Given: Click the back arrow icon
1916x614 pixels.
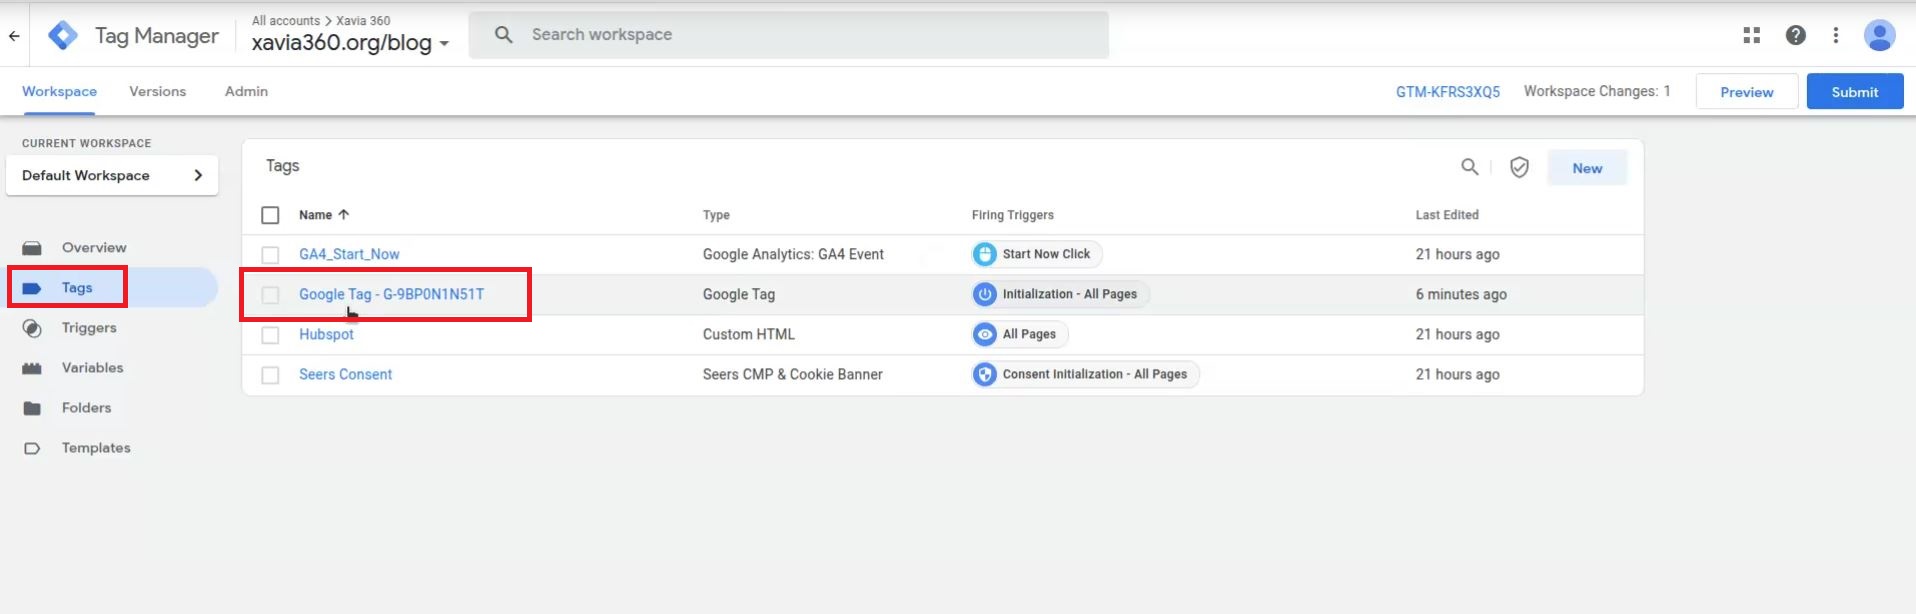Looking at the screenshot, I should 14,36.
